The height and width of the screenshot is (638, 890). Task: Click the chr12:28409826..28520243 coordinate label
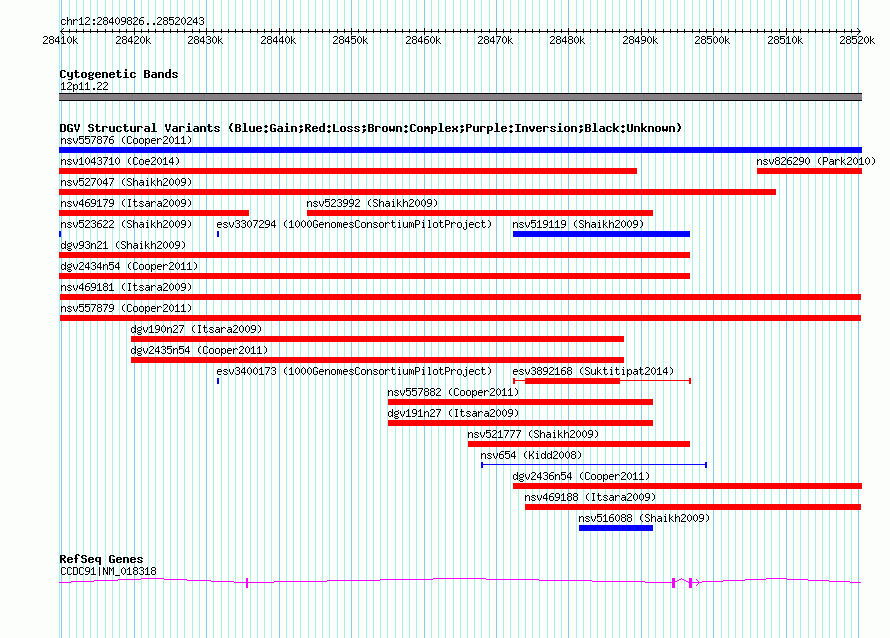(x=132, y=21)
